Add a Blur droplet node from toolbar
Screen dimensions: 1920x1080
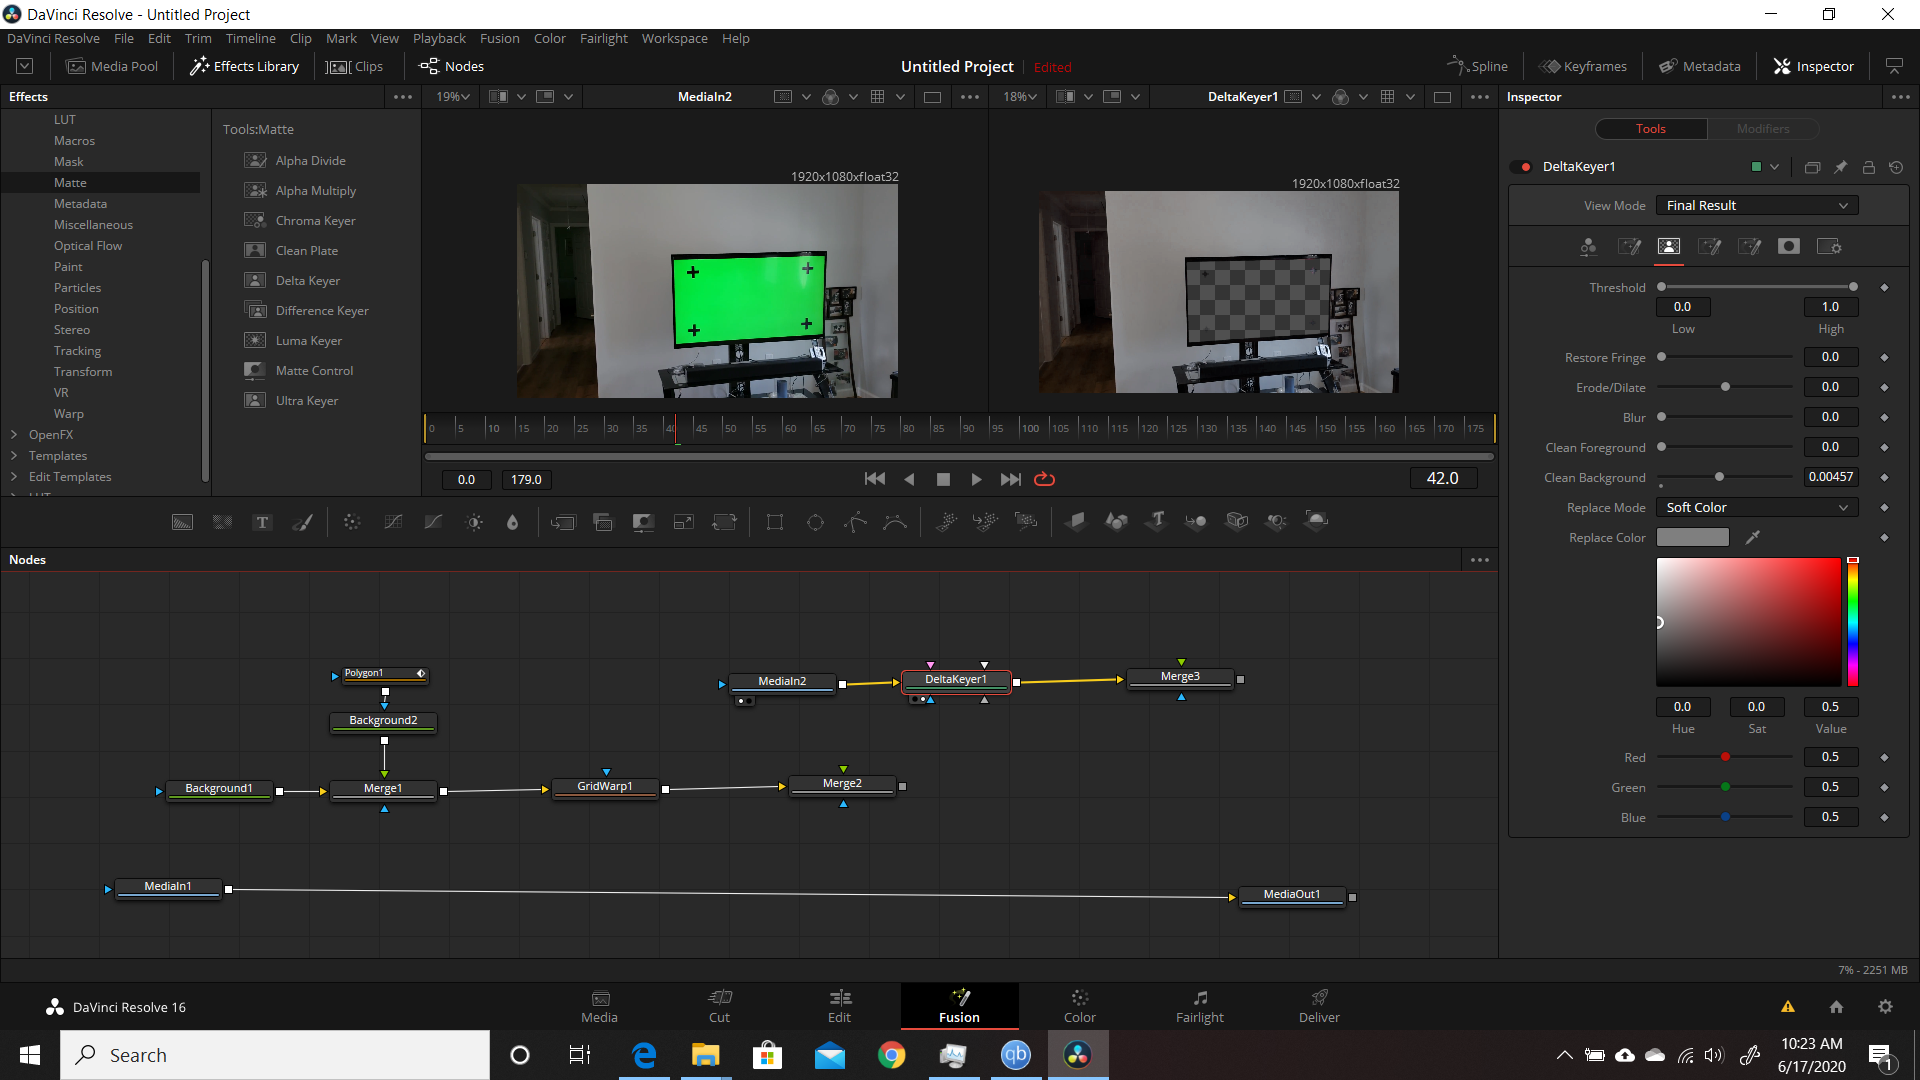pyautogui.click(x=513, y=522)
